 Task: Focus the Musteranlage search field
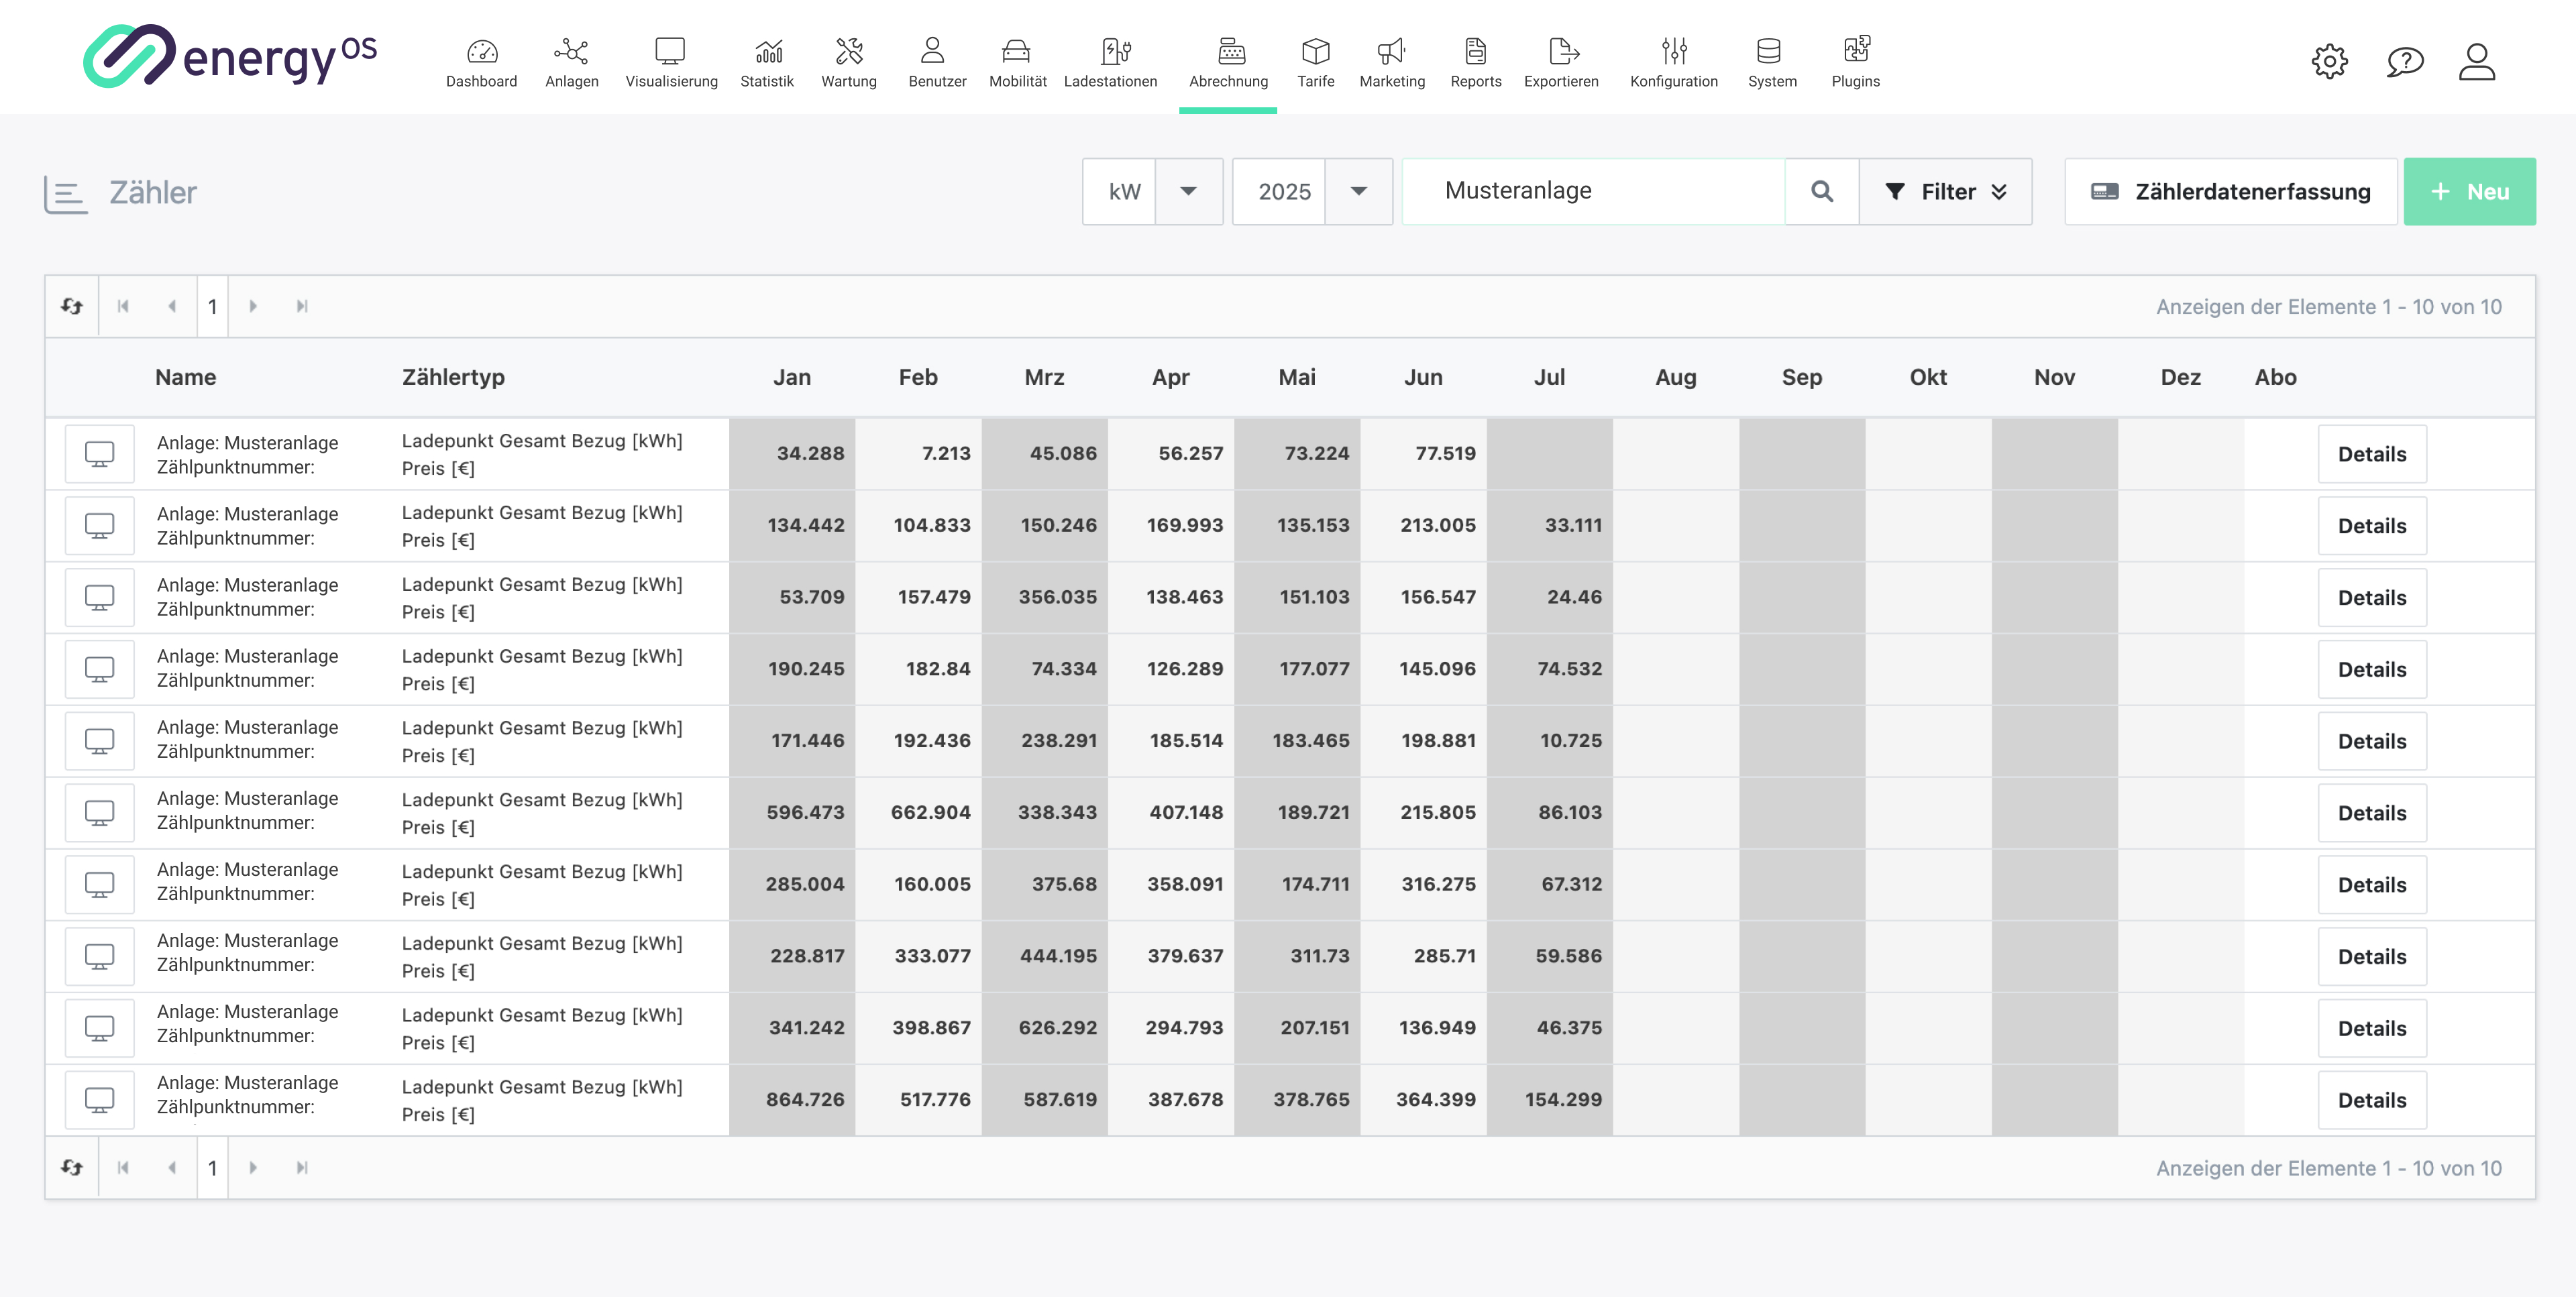pyautogui.click(x=1594, y=191)
